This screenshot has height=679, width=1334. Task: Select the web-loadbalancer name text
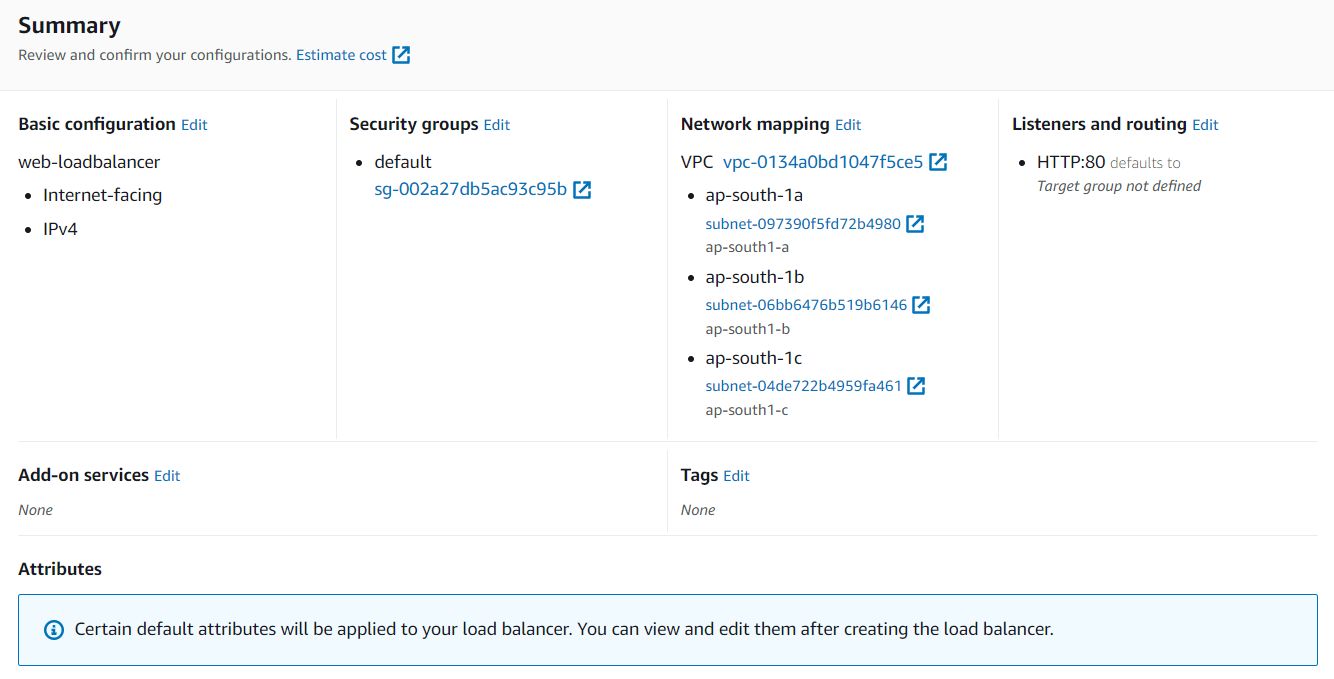[89, 162]
